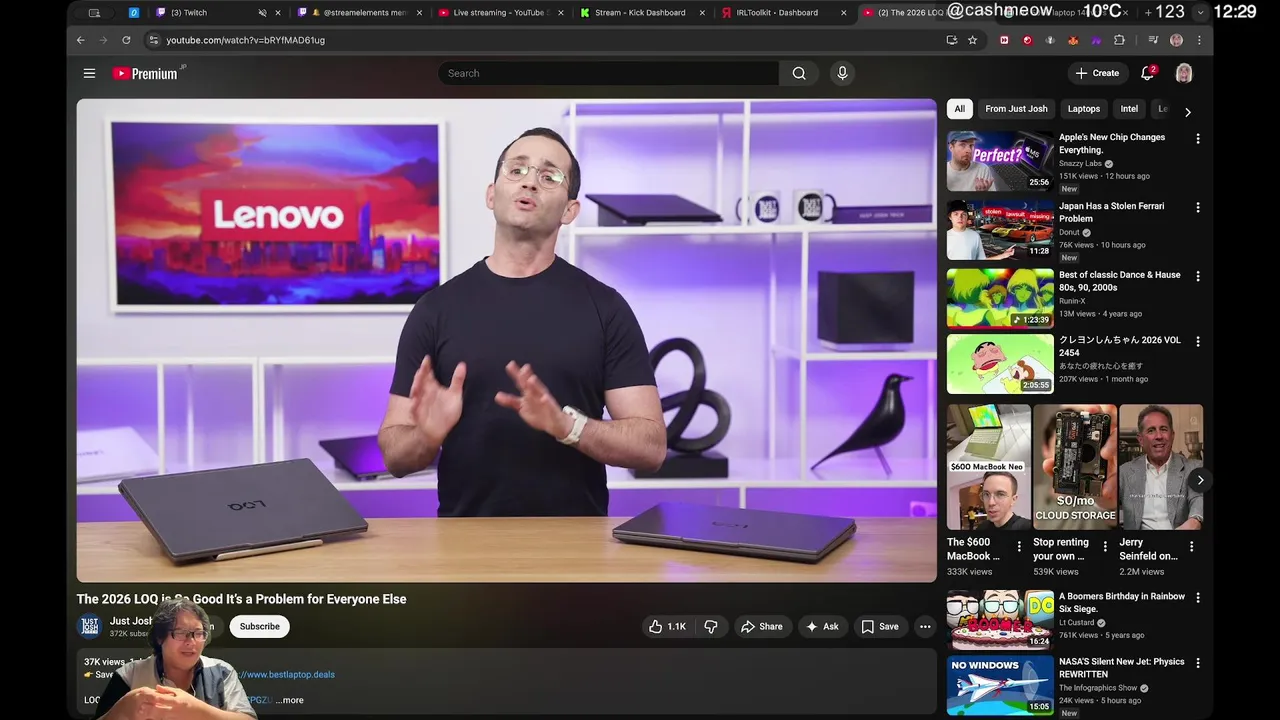Image resolution: width=1280 pixels, height=720 pixels.
Task: Open the Japan Has a Stolen Ferrari thumbnail
Action: click(x=1000, y=229)
